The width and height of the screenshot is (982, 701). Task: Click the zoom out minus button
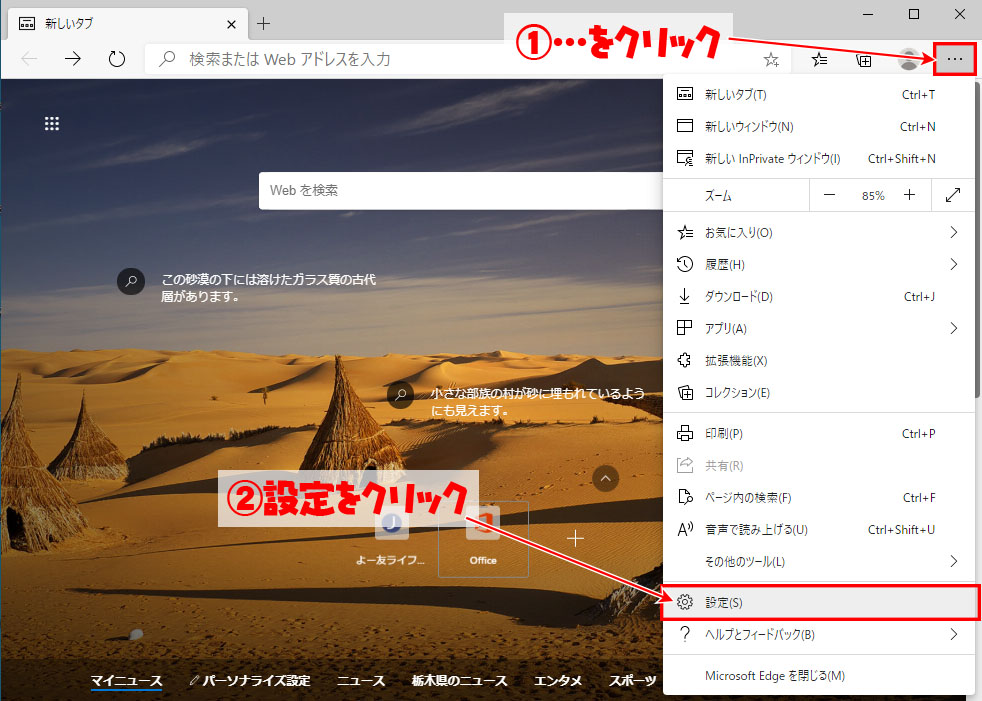tap(829, 195)
